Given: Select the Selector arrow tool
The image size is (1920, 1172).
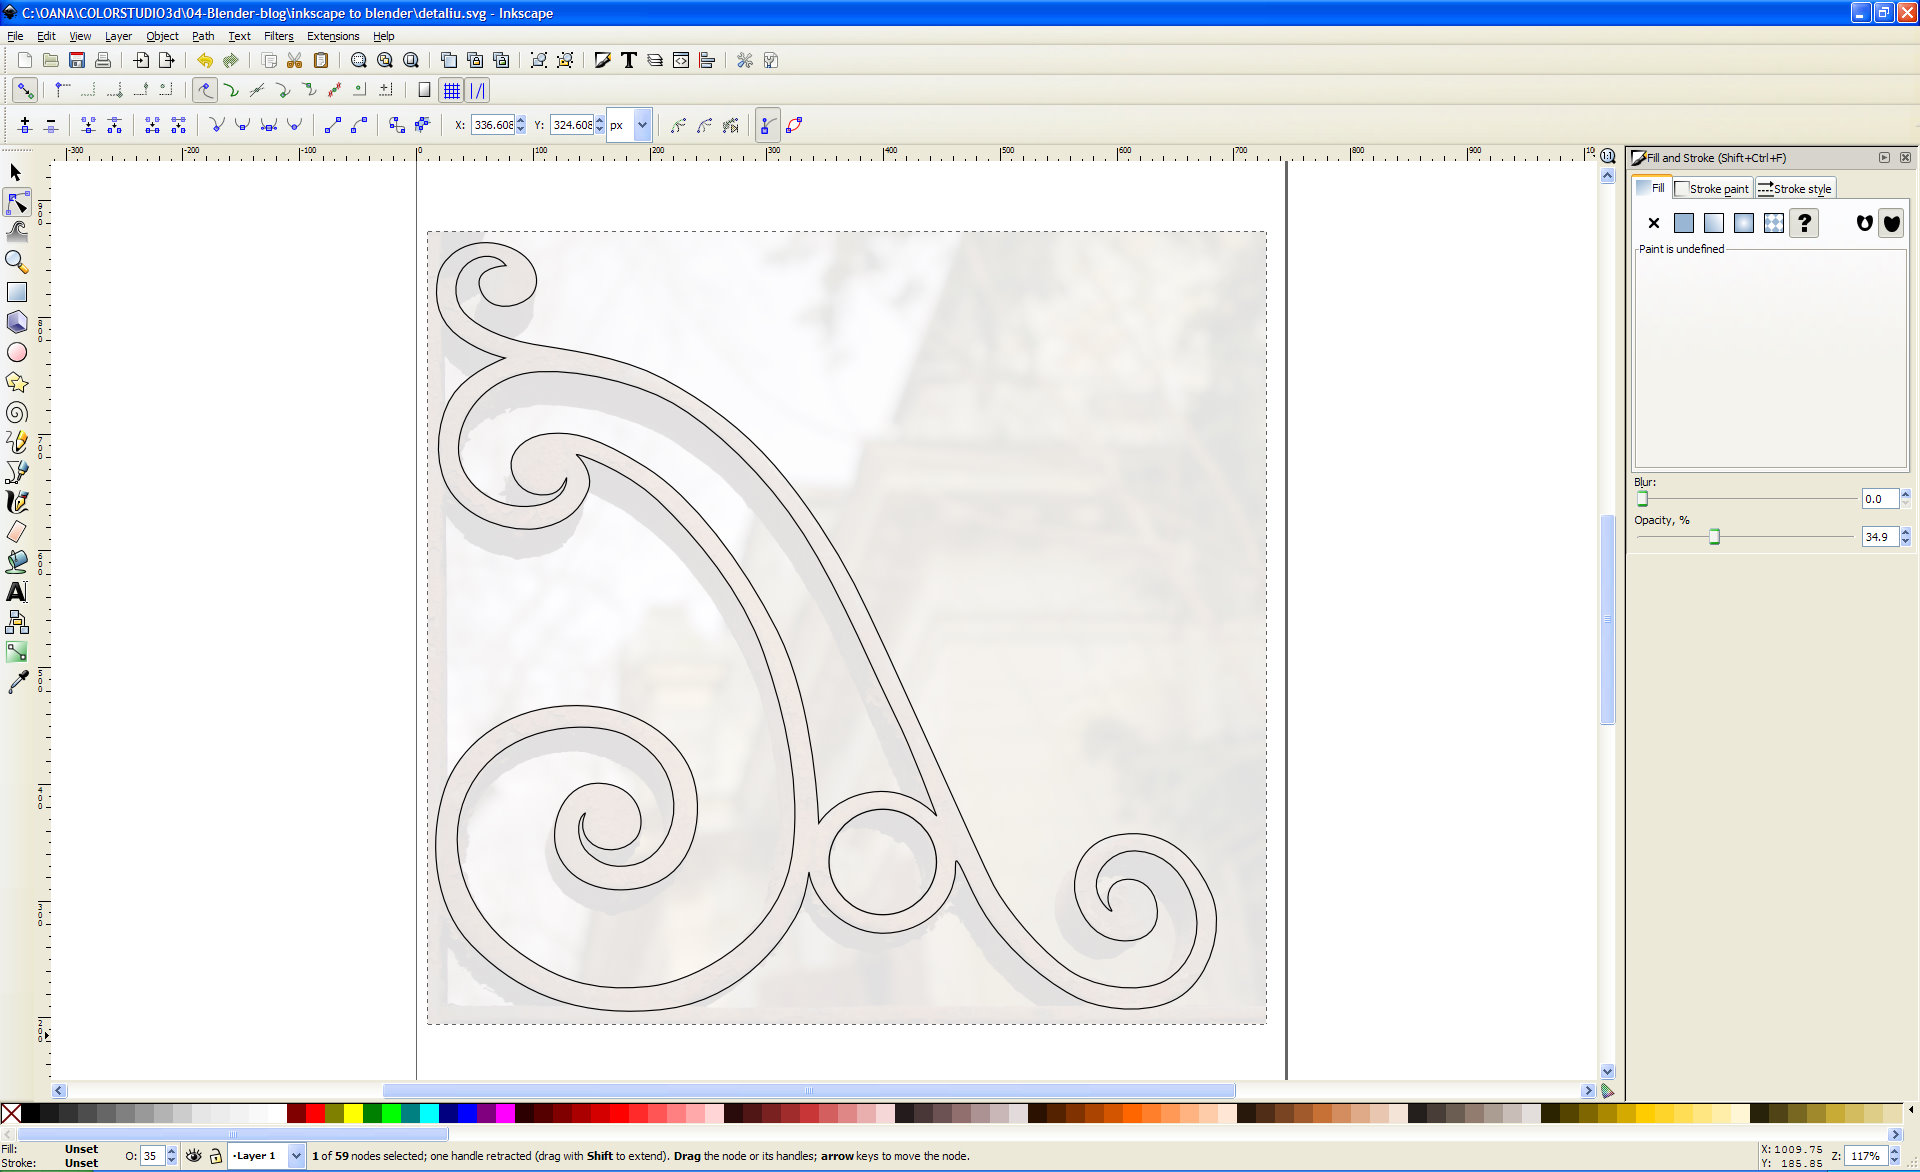Looking at the screenshot, I should [16, 173].
